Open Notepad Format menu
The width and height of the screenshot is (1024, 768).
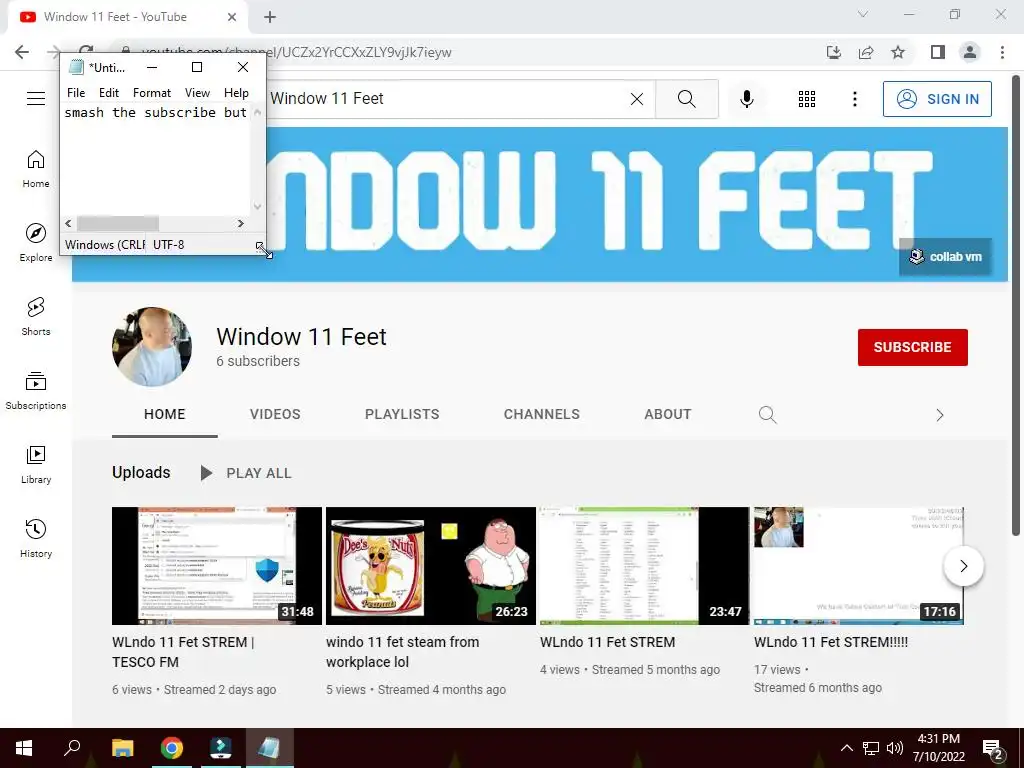(152, 93)
